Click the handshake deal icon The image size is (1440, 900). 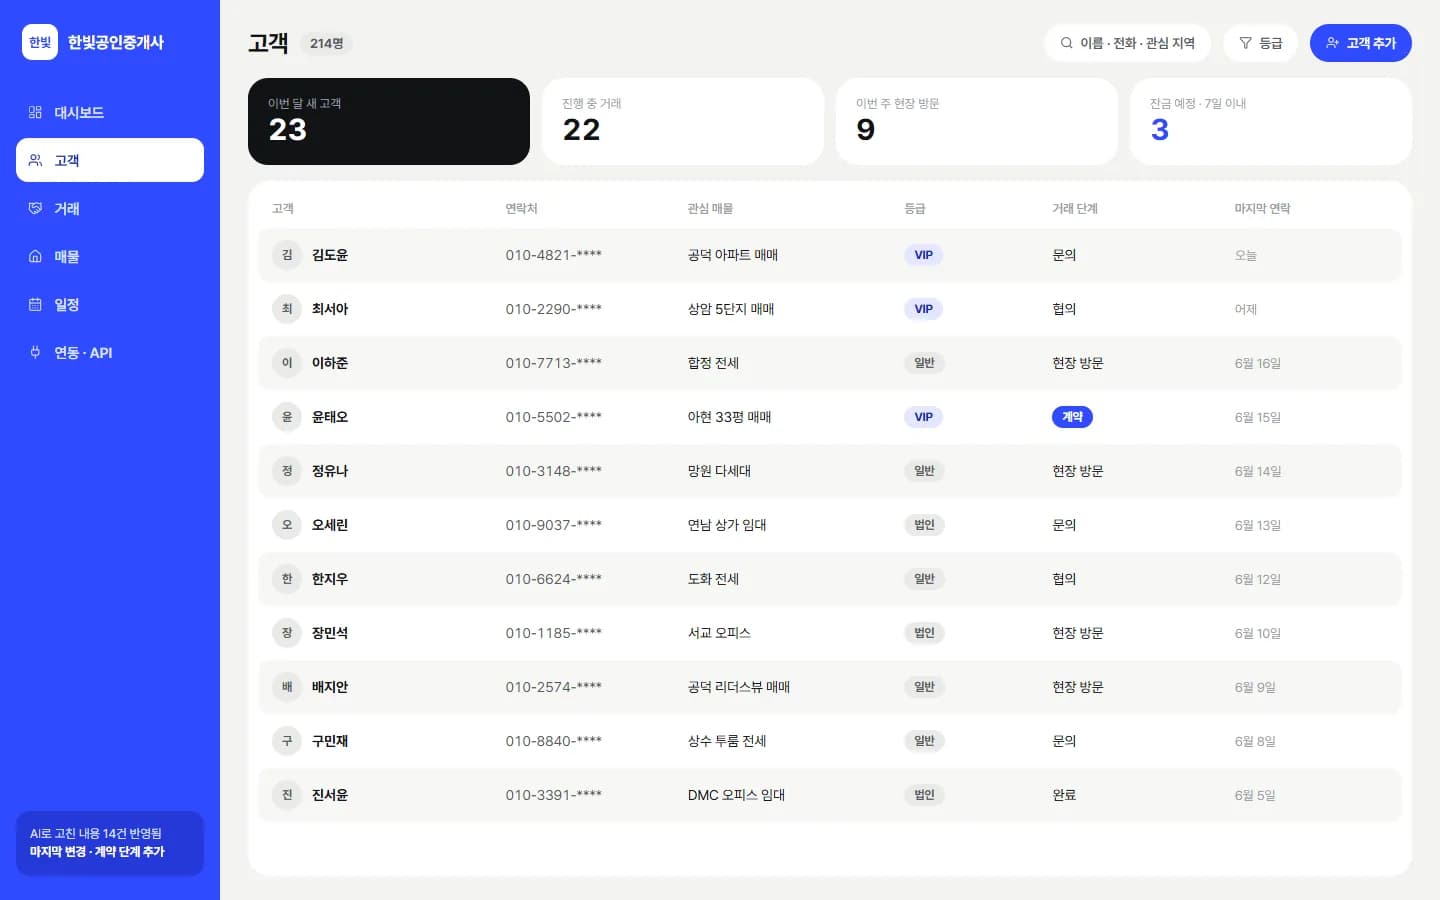[35, 208]
